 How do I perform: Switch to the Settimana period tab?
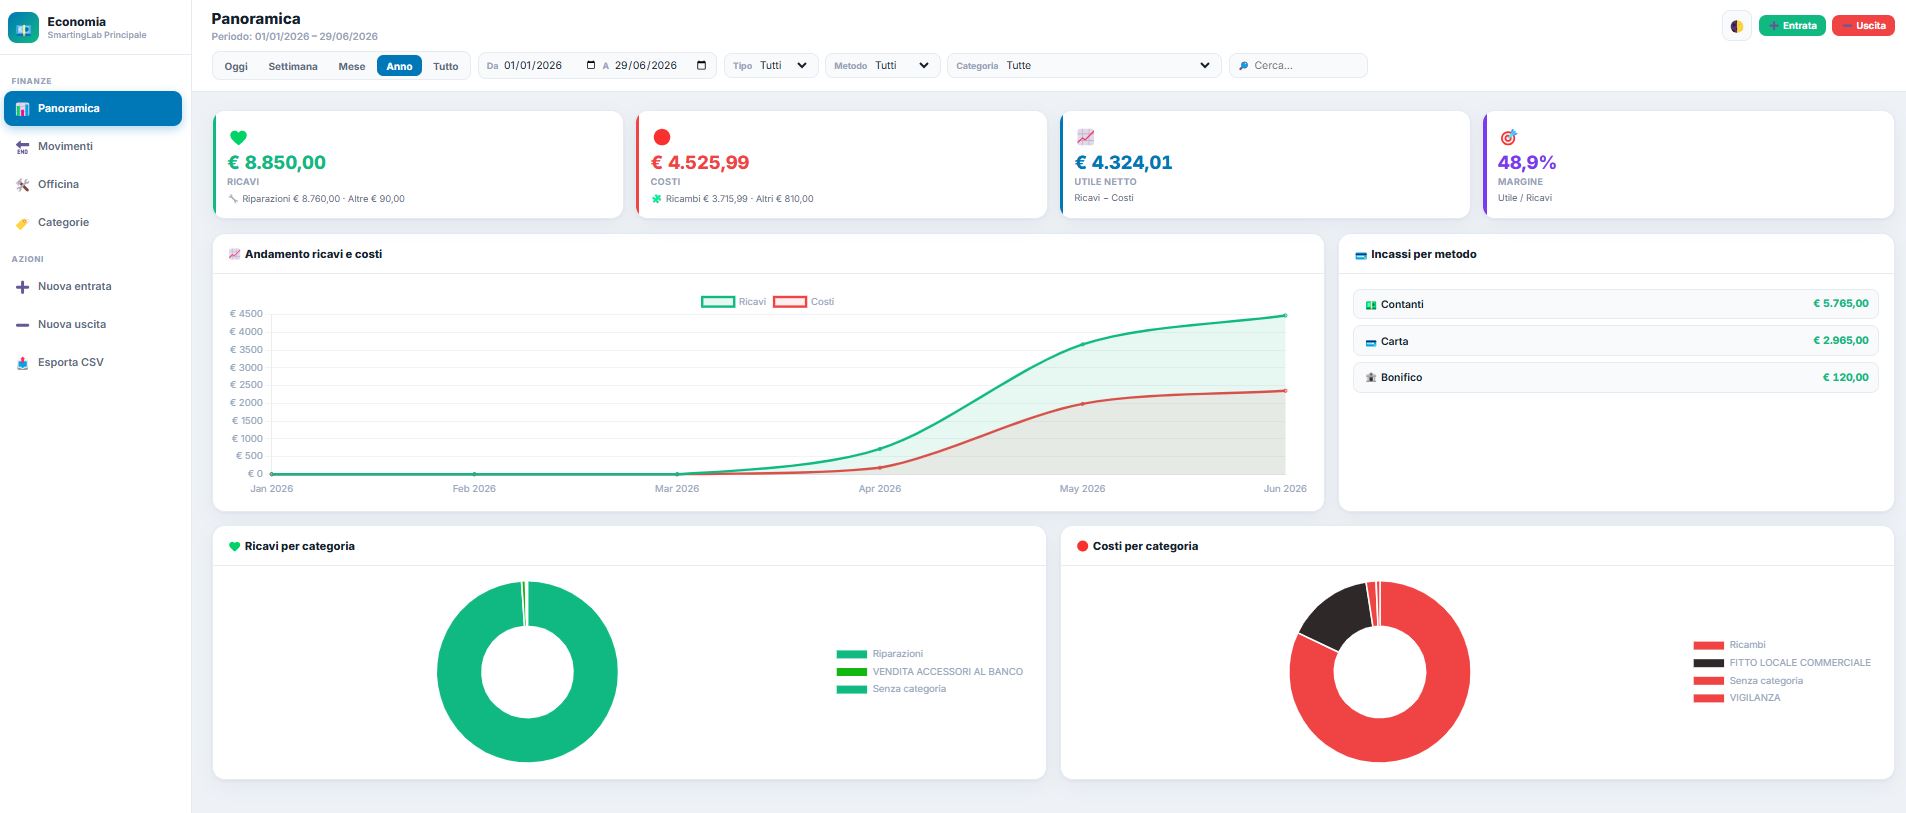(x=293, y=67)
